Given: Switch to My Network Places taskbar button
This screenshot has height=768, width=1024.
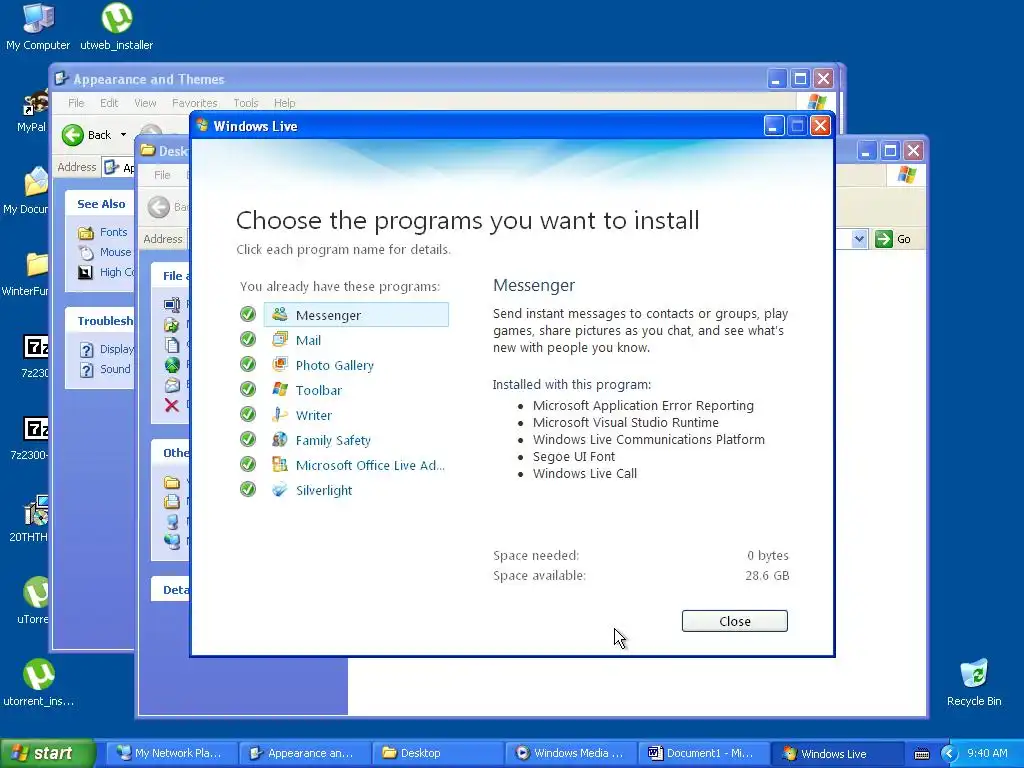Looking at the screenshot, I should click(x=171, y=753).
